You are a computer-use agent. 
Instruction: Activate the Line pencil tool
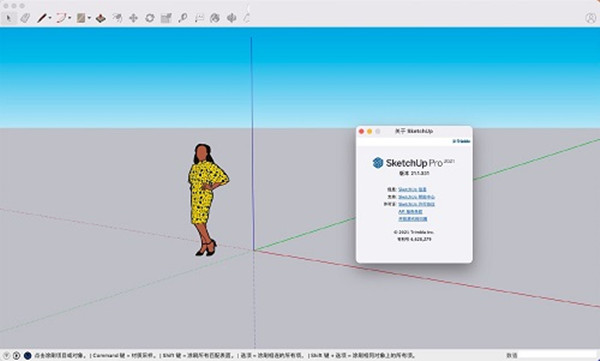coord(42,18)
